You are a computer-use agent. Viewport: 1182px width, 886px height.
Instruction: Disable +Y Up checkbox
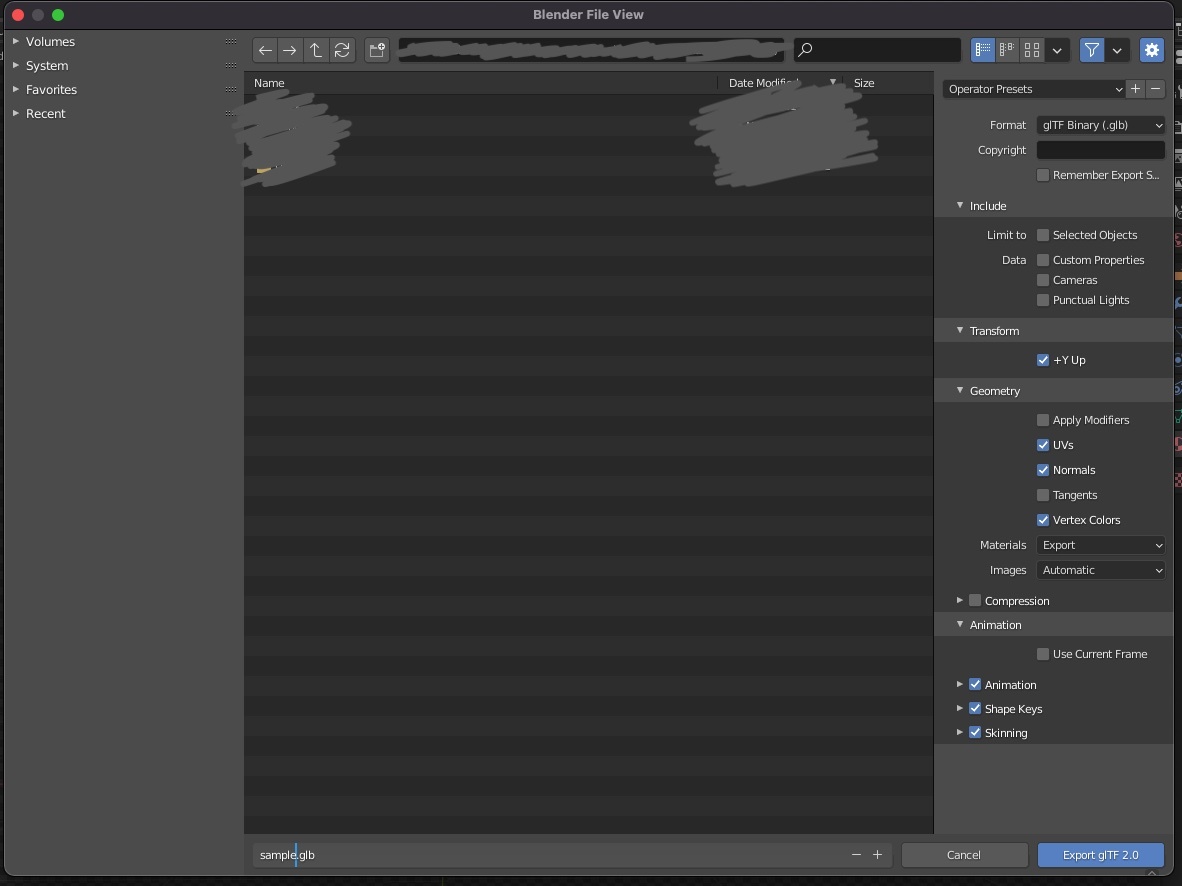click(x=1043, y=360)
